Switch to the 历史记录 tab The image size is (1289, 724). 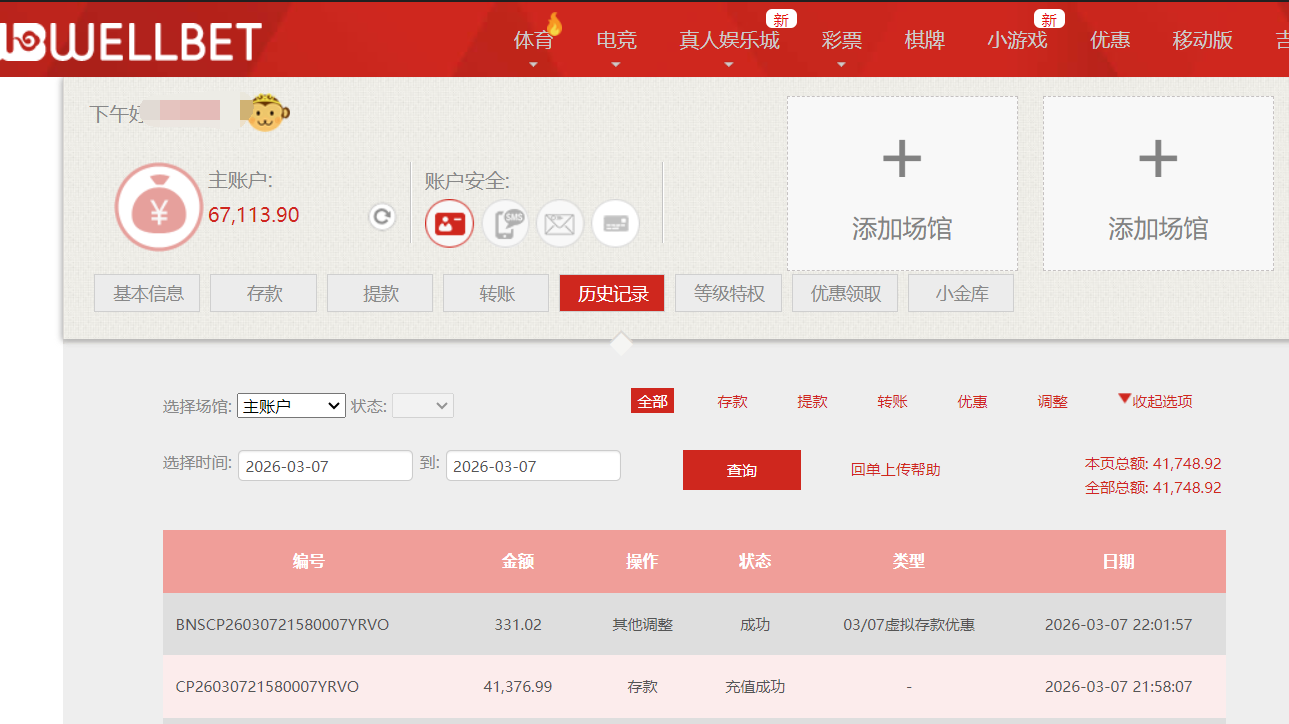click(612, 292)
